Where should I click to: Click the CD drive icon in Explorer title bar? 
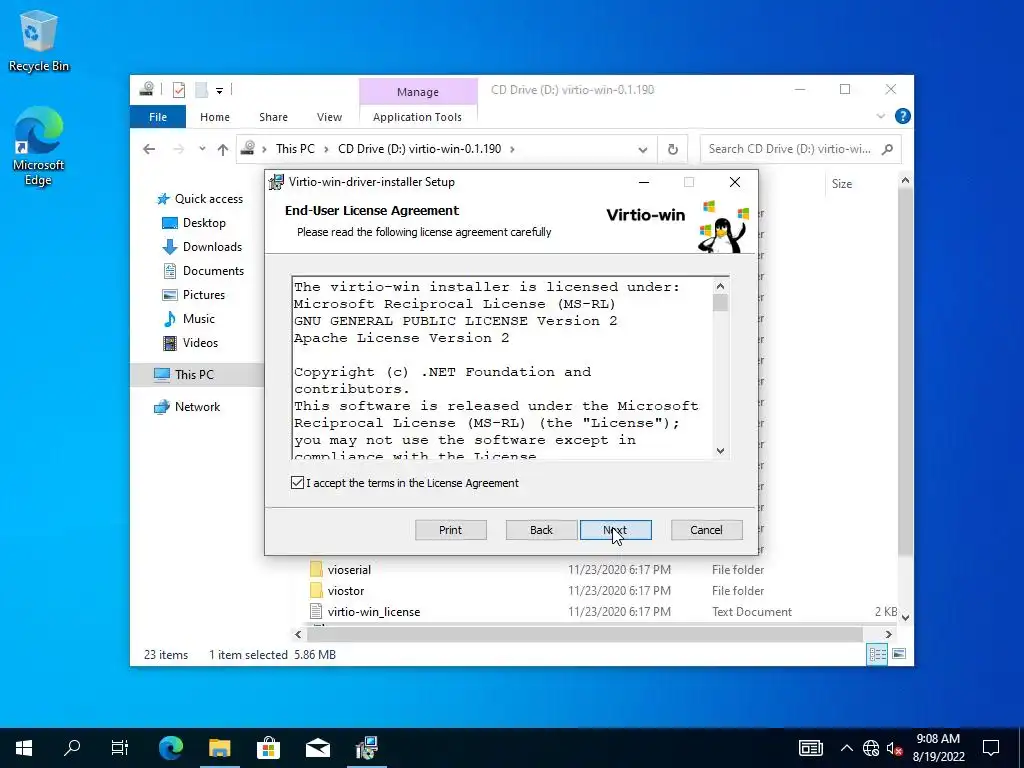(x=147, y=89)
